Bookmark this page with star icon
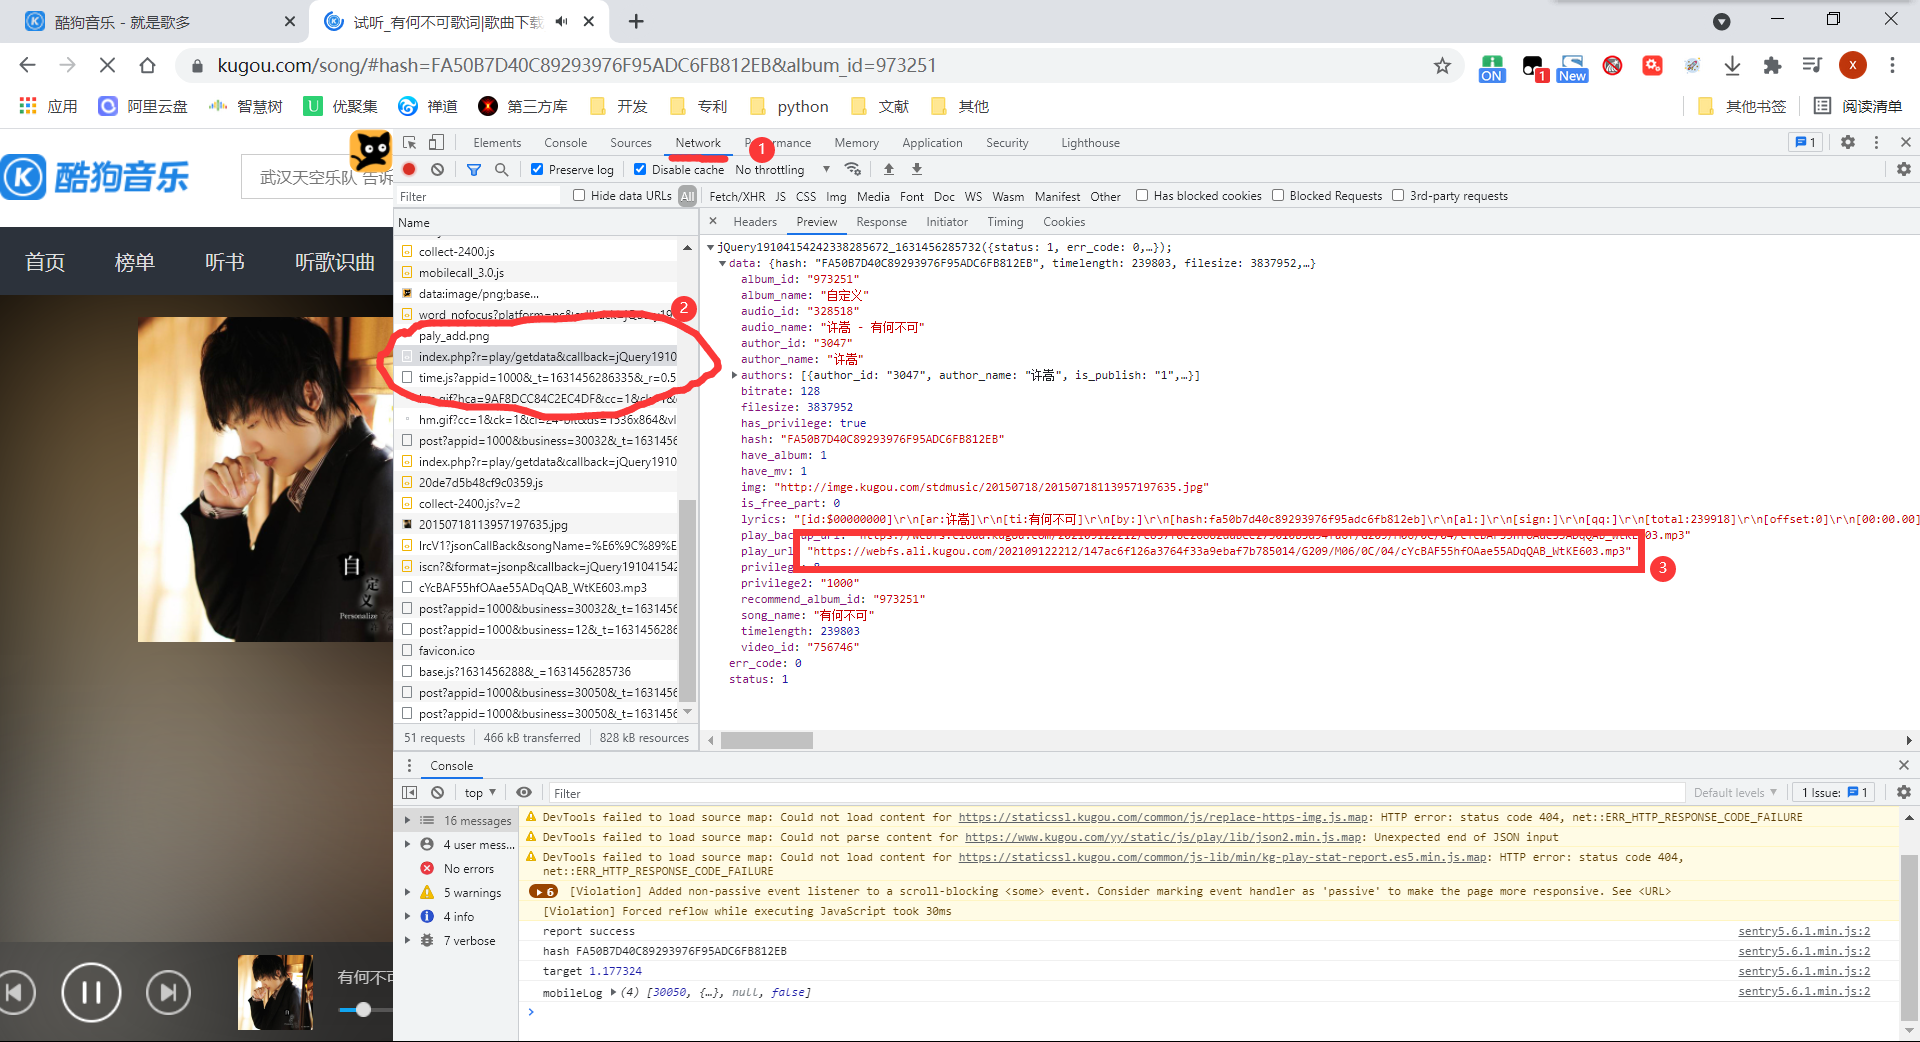Viewport: 1920px width, 1042px height. [x=1442, y=66]
